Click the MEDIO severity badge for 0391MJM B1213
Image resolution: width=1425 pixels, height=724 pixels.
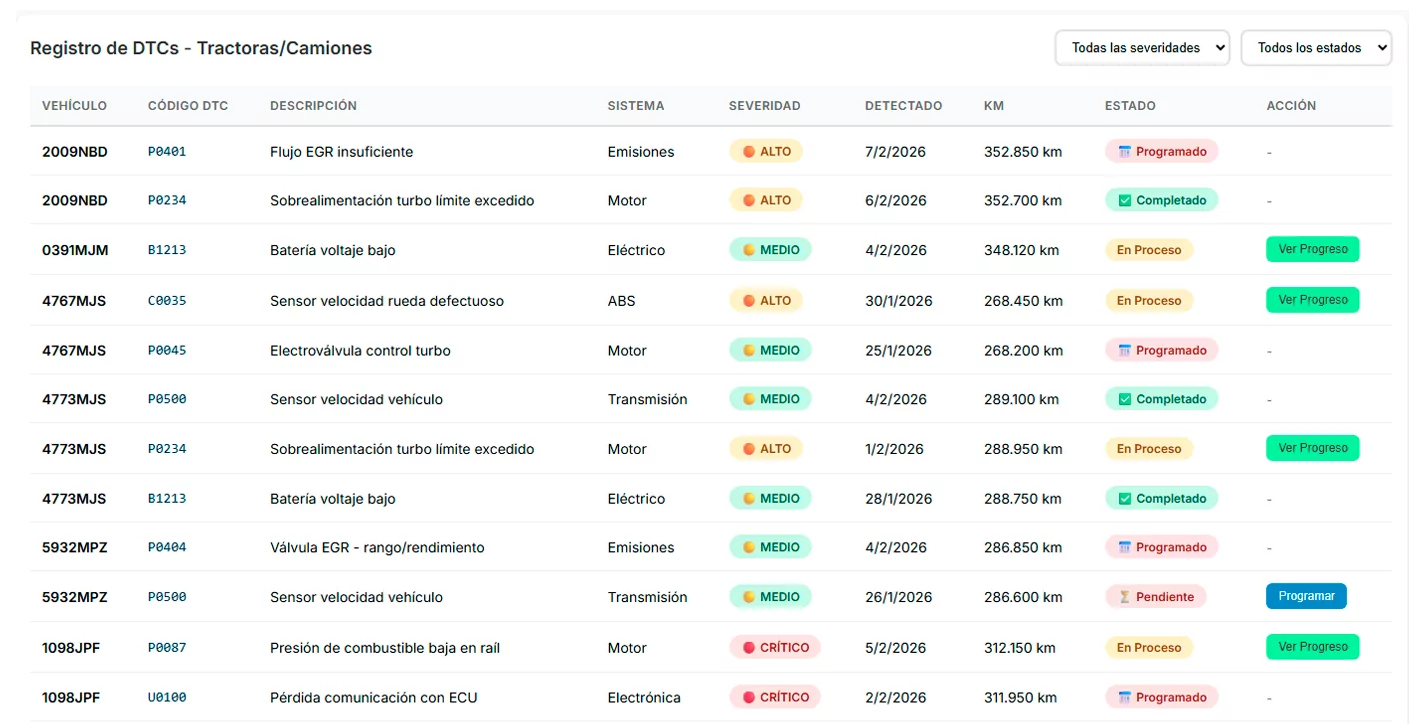tap(770, 250)
